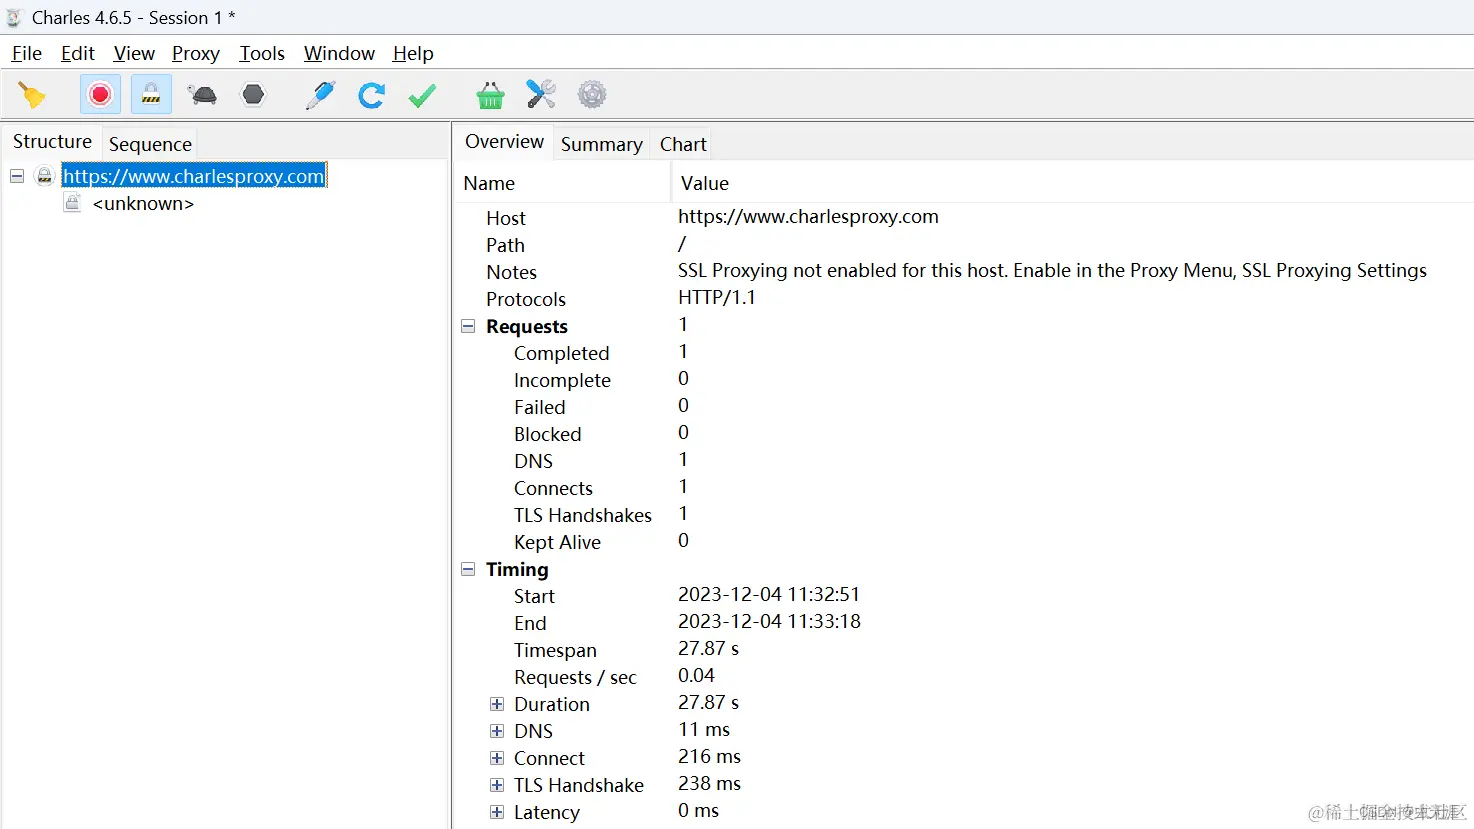Switch to the Chart tab
This screenshot has height=829, width=1474.
[683, 144]
